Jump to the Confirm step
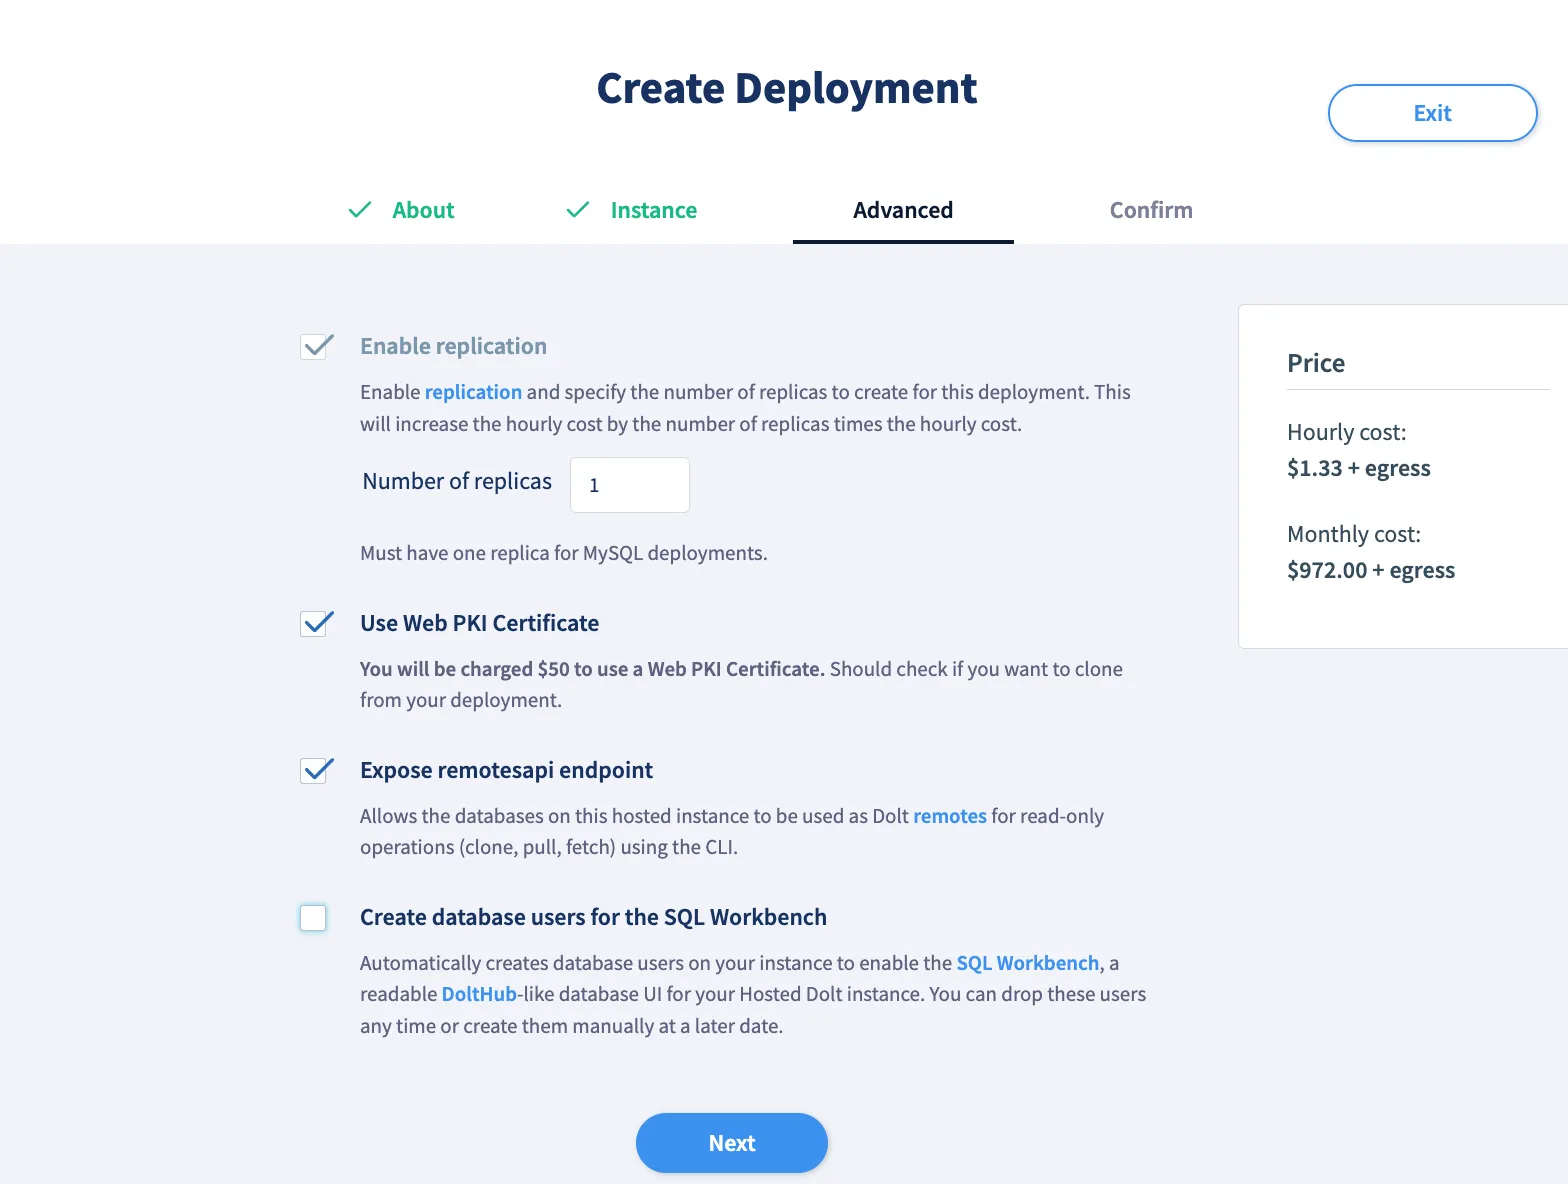The height and width of the screenshot is (1184, 1568). coord(1150,210)
